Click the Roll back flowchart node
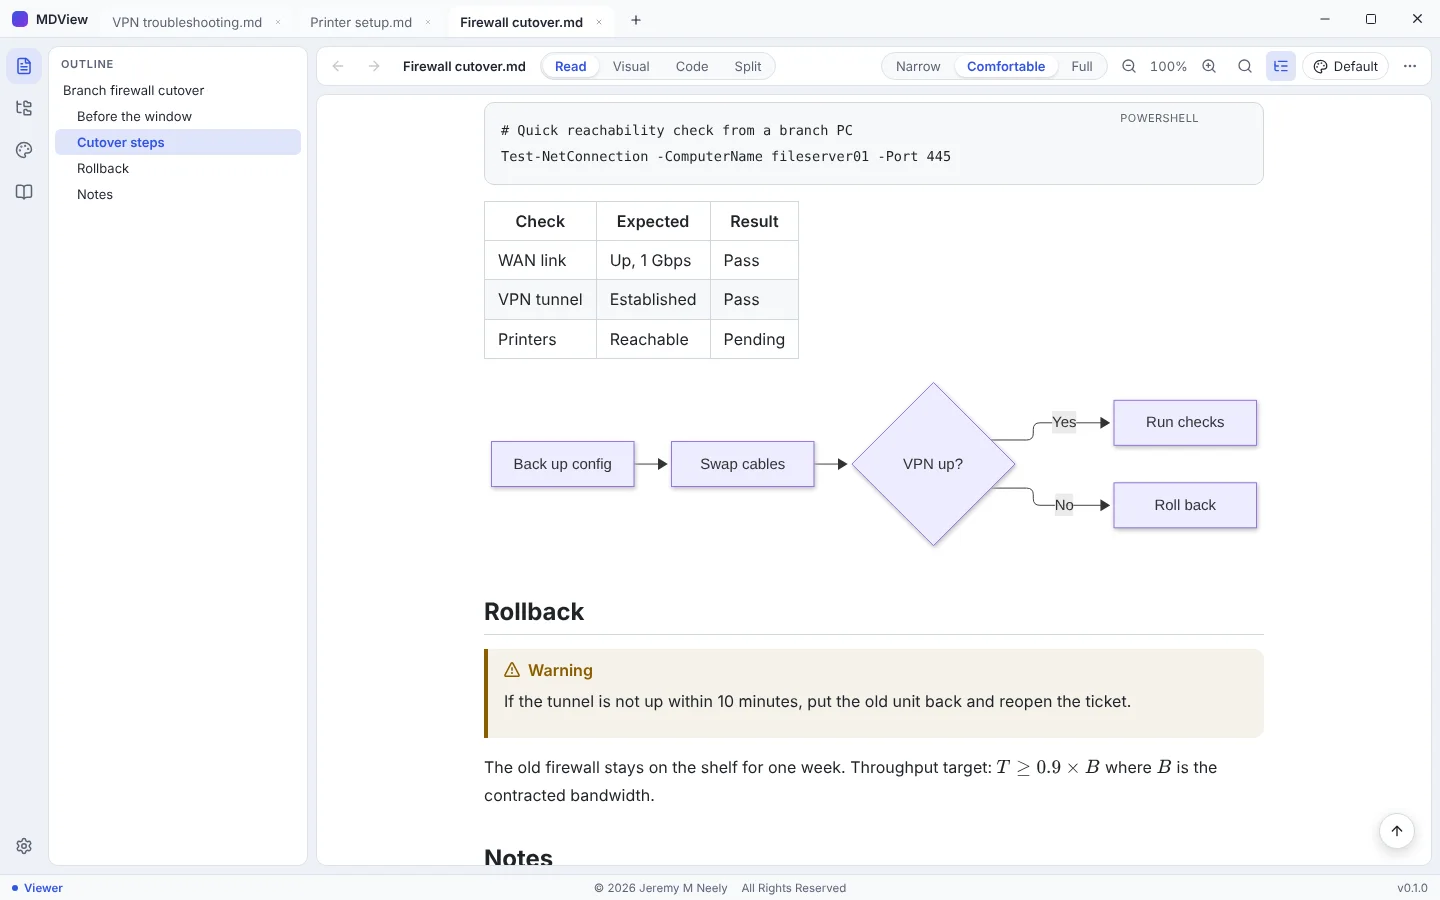Image resolution: width=1440 pixels, height=900 pixels. tap(1185, 506)
